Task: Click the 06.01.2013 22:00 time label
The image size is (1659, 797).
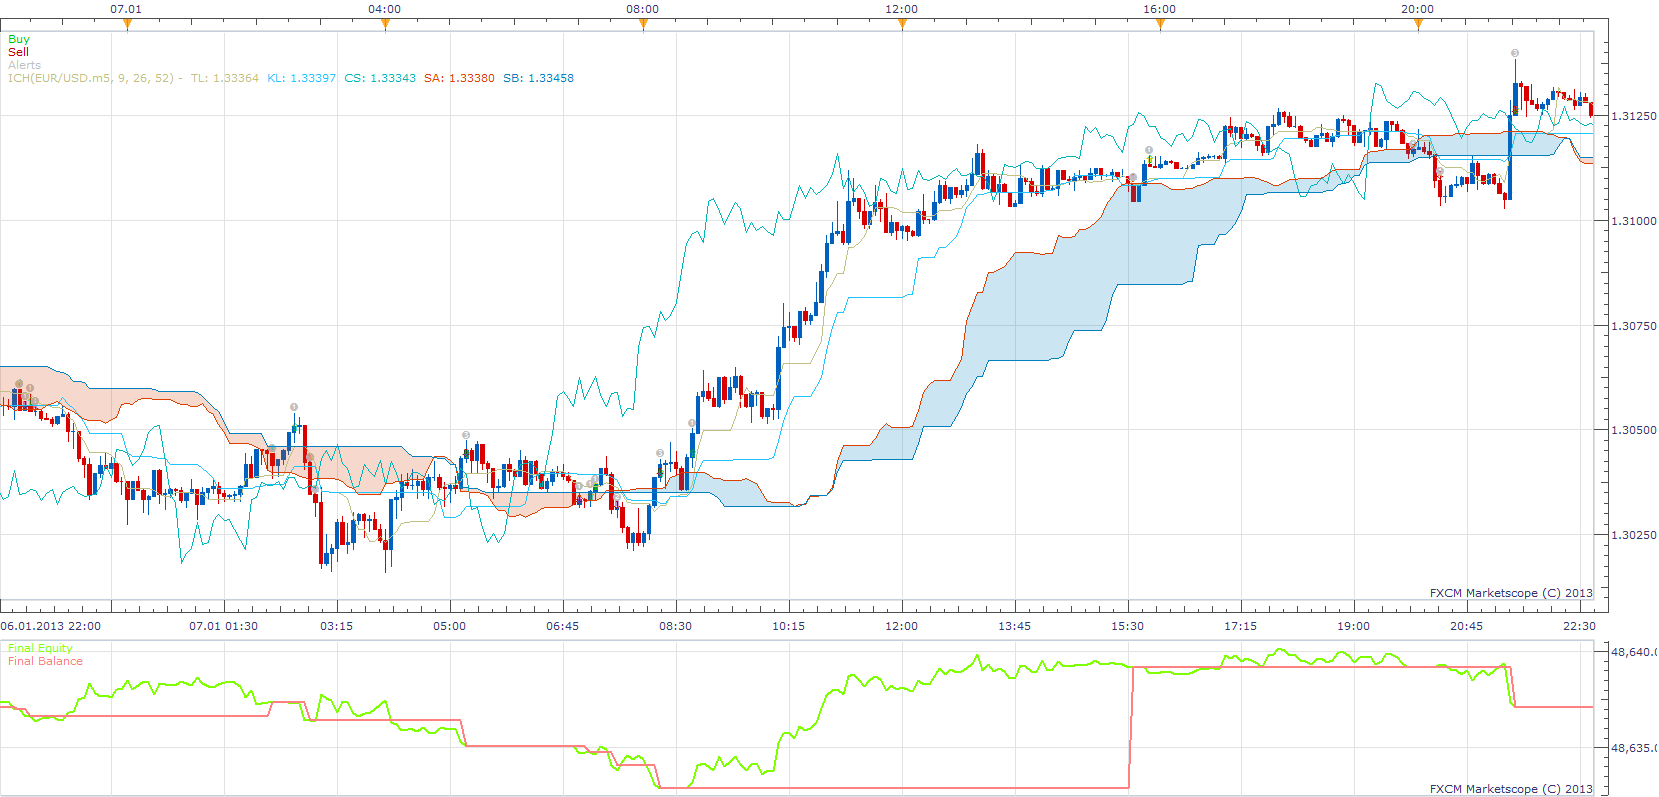Action: click(51, 626)
